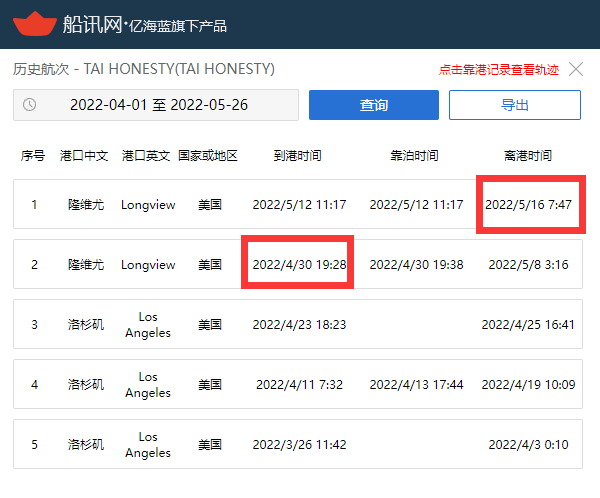This screenshot has width=600, height=498.
Task: Click the 船讯网 site title
Action: pos(92,24)
